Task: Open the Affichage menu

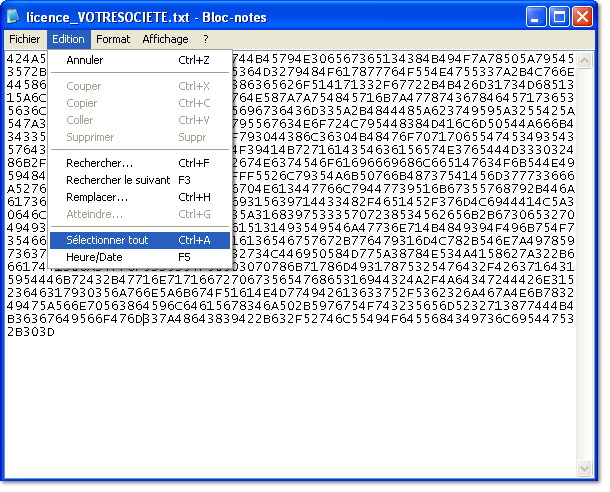Action: pyautogui.click(x=165, y=39)
